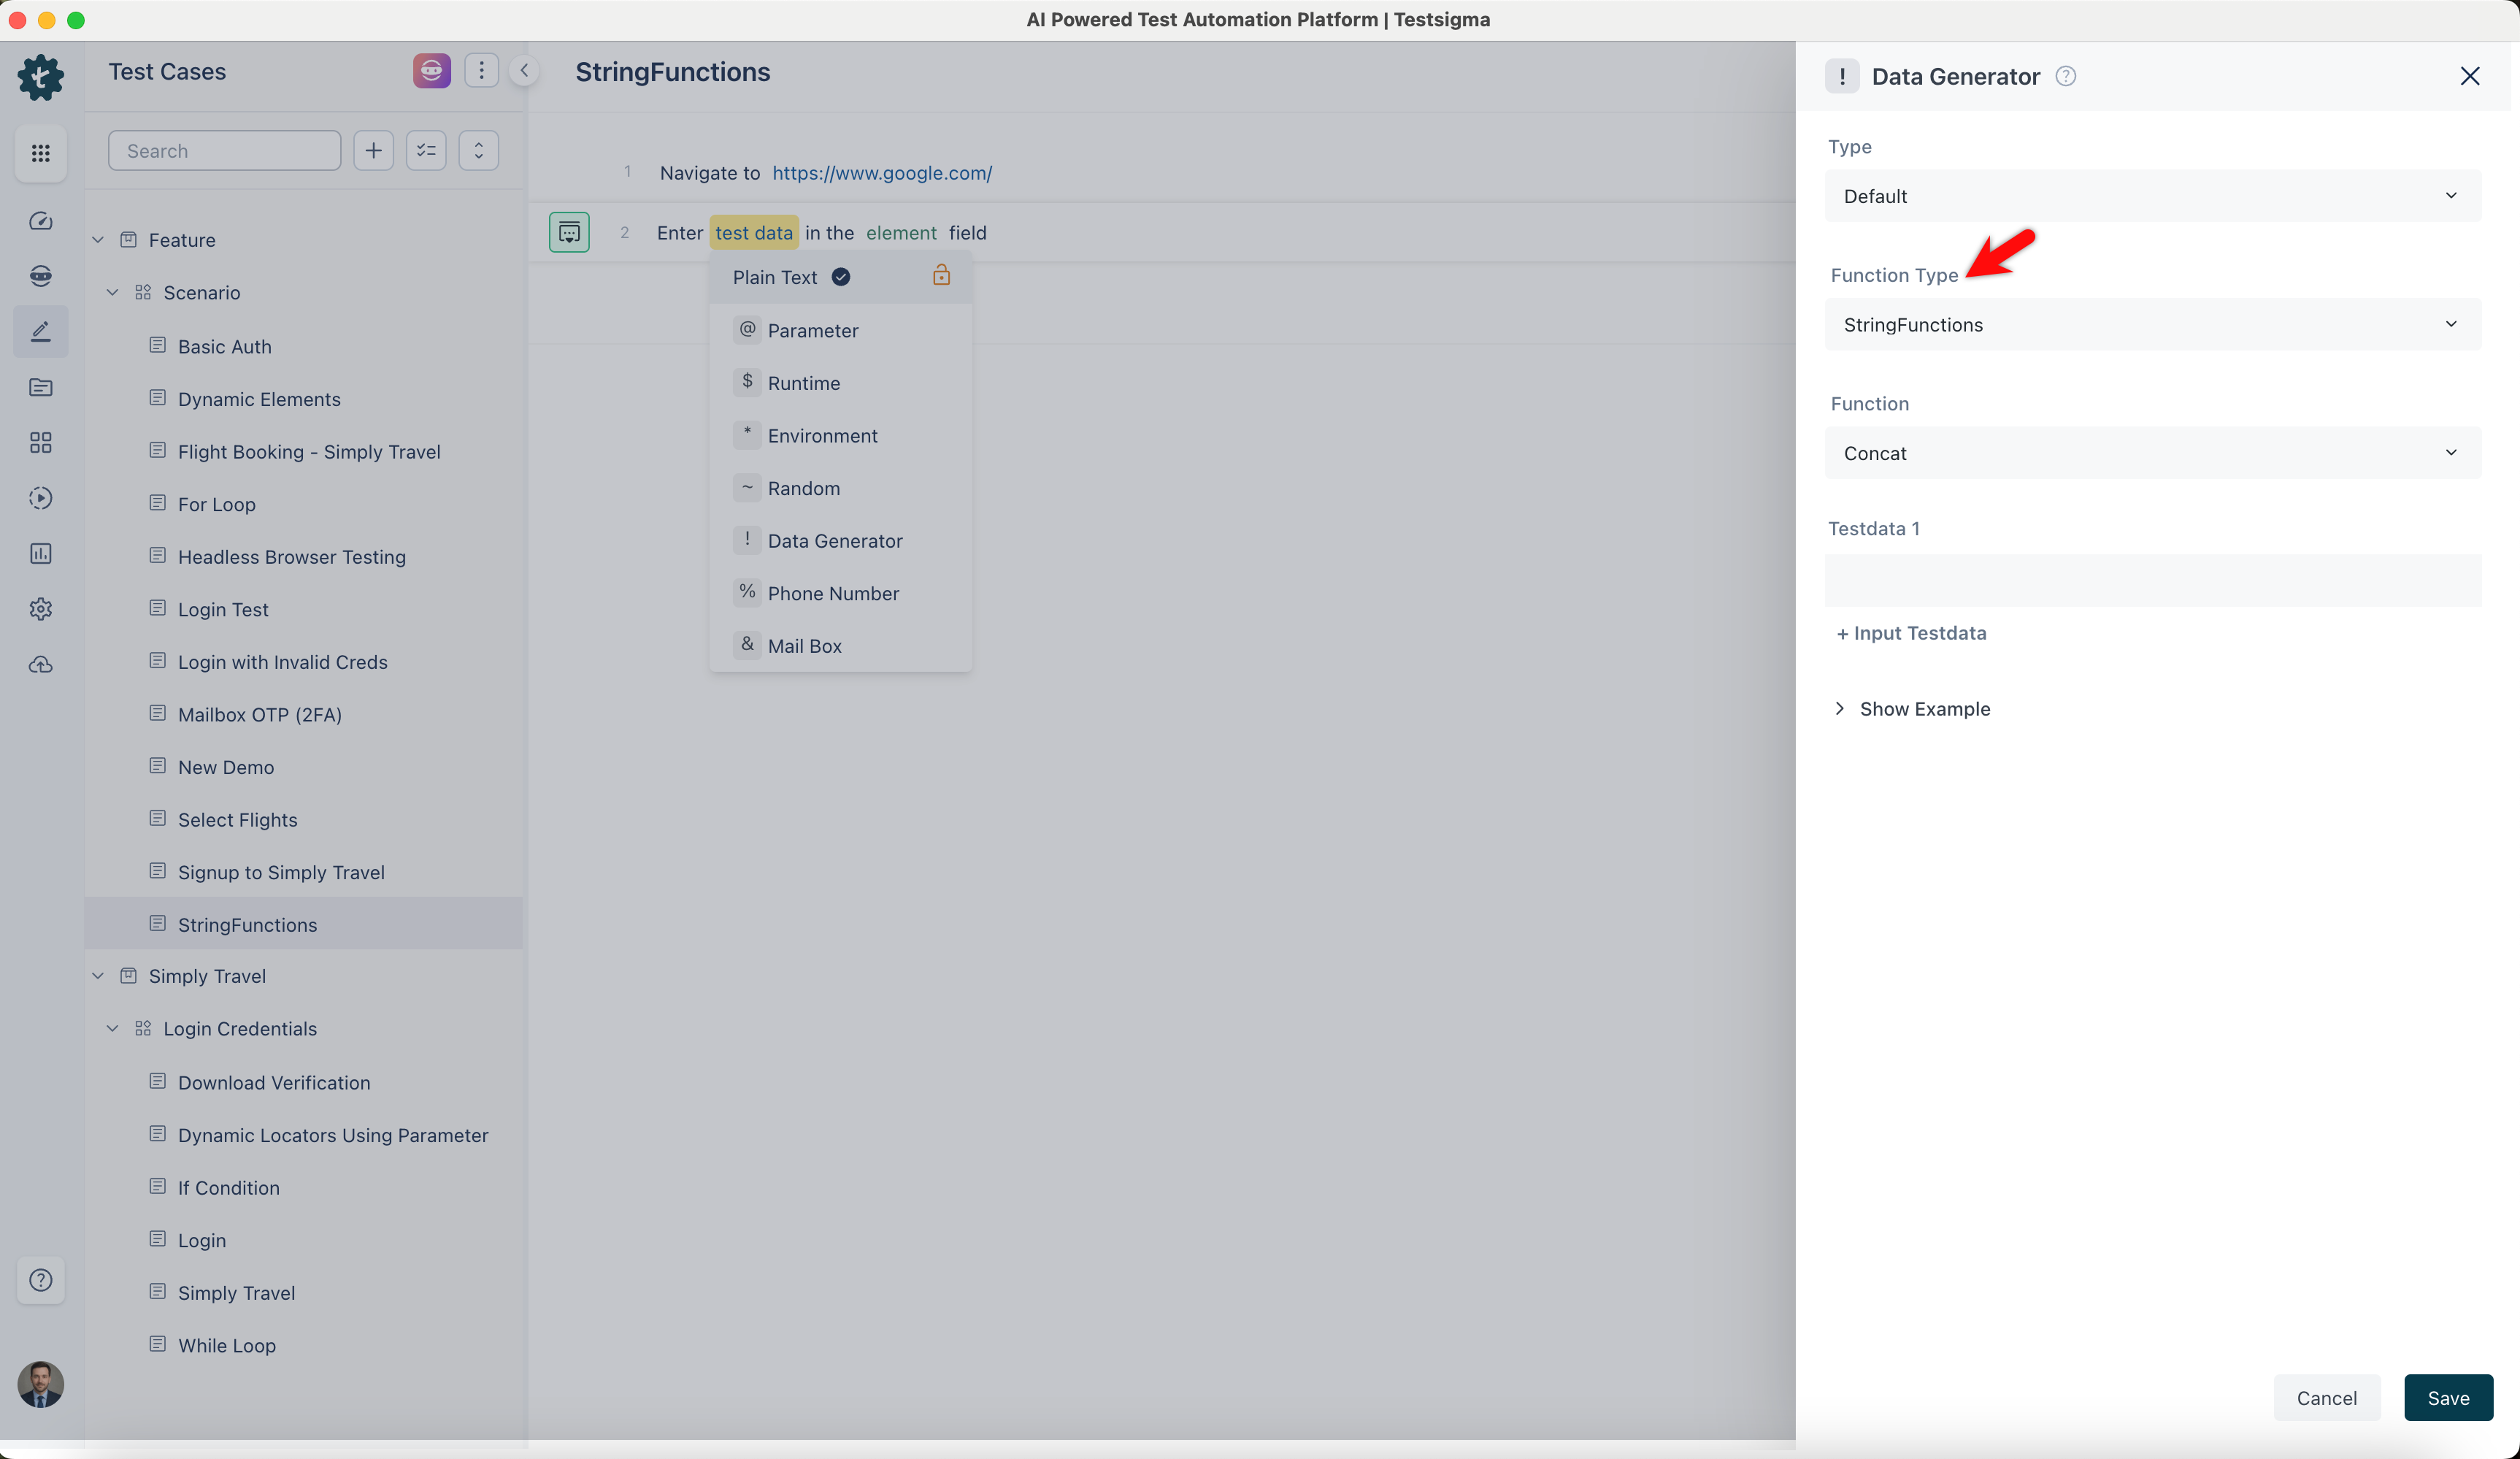The height and width of the screenshot is (1459, 2520).
Task: Collapse the Login Credentials node
Action: (113, 1028)
